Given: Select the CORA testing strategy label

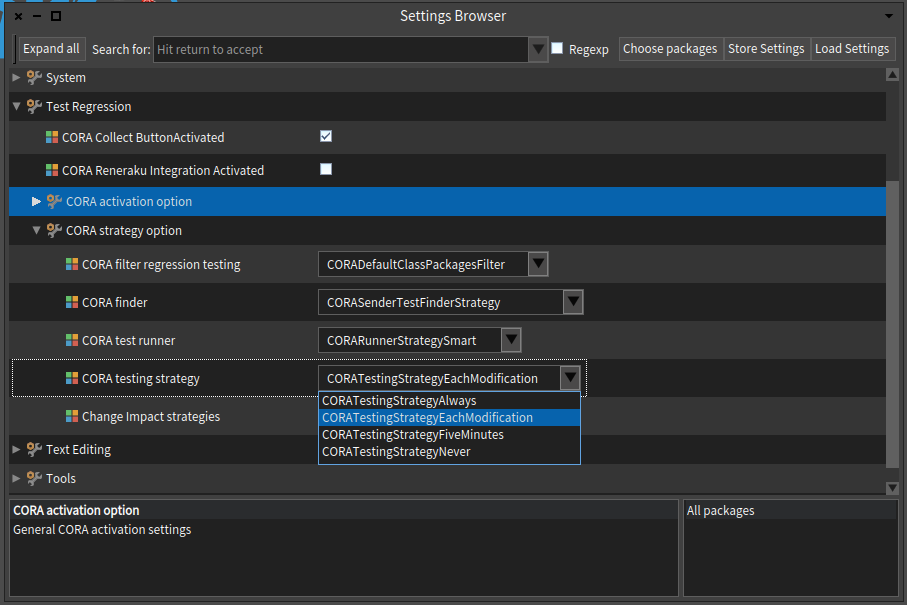Looking at the screenshot, I should tap(141, 379).
